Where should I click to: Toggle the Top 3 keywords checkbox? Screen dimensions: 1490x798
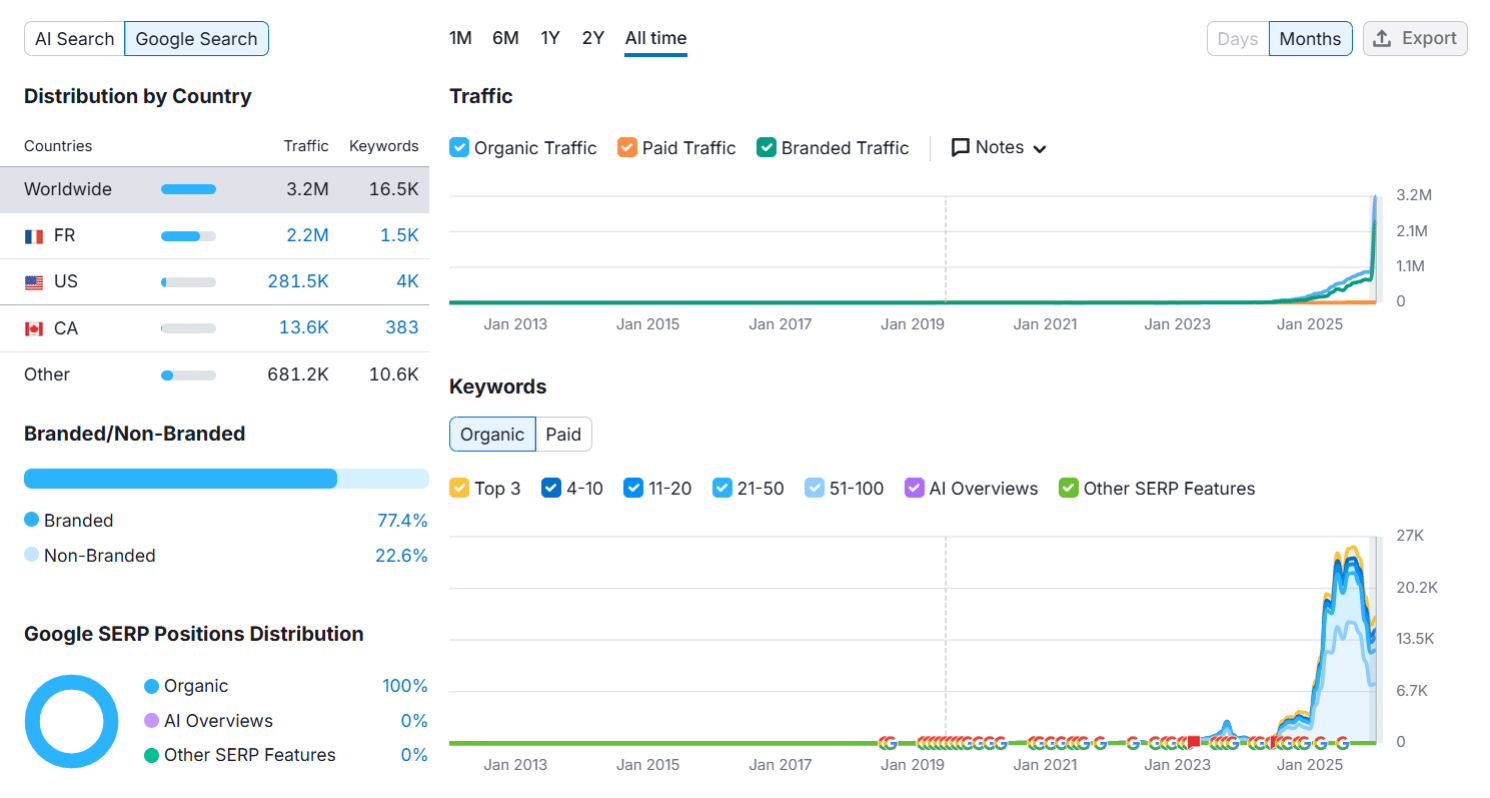[459, 488]
